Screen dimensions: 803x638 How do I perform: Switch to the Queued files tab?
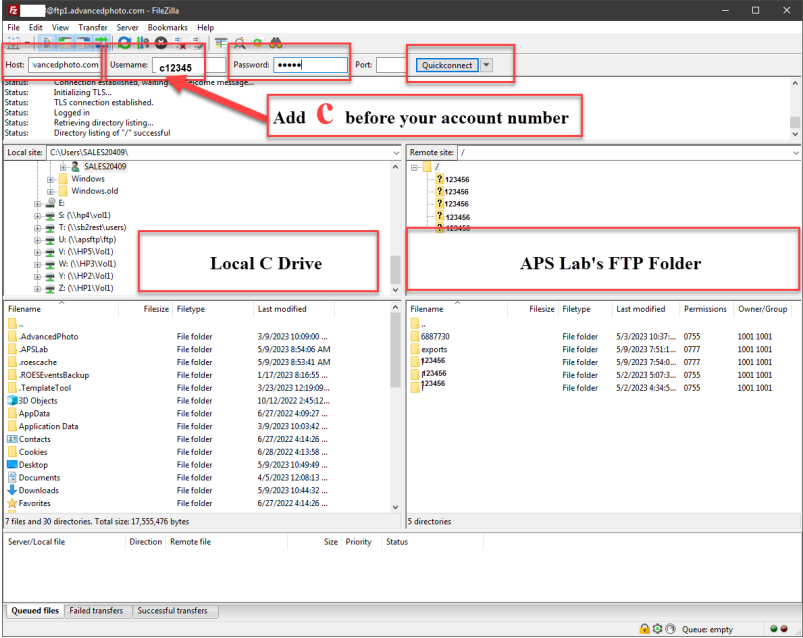[35, 610]
